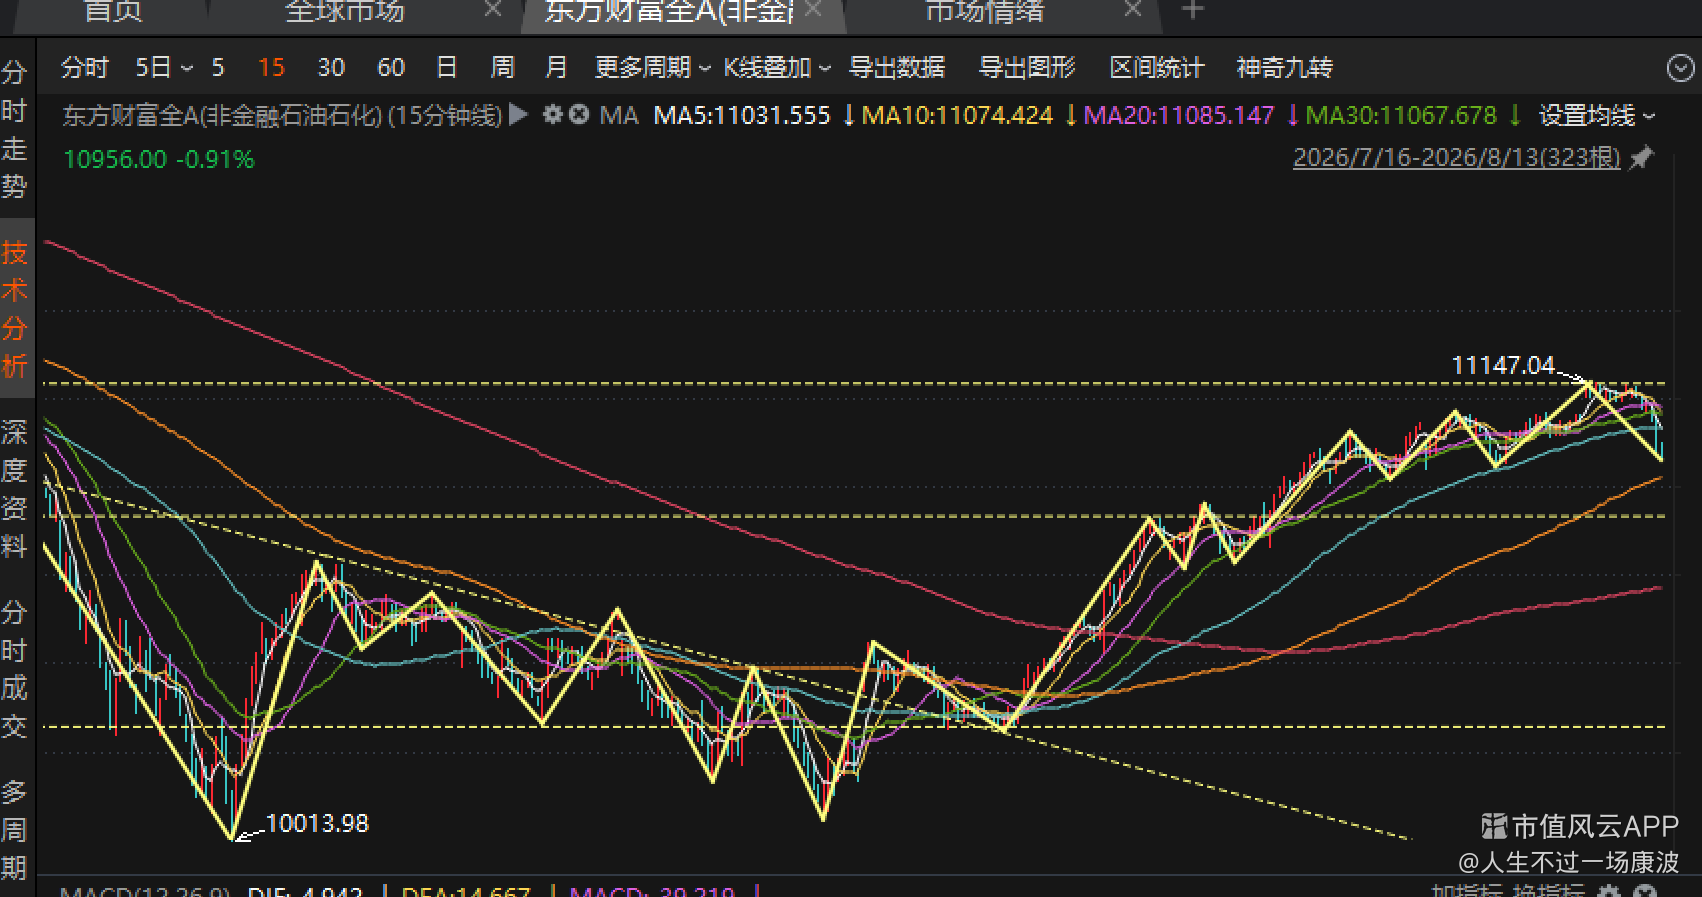
Task: Click the low label 10013.98
Action: coord(317,824)
